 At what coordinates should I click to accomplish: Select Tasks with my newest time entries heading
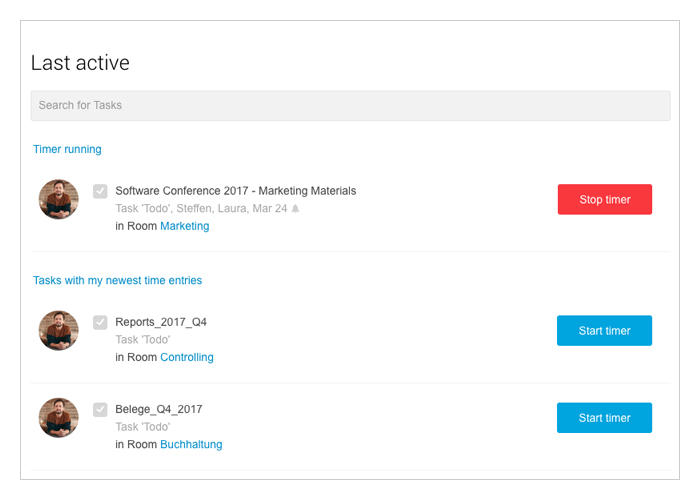pos(117,280)
